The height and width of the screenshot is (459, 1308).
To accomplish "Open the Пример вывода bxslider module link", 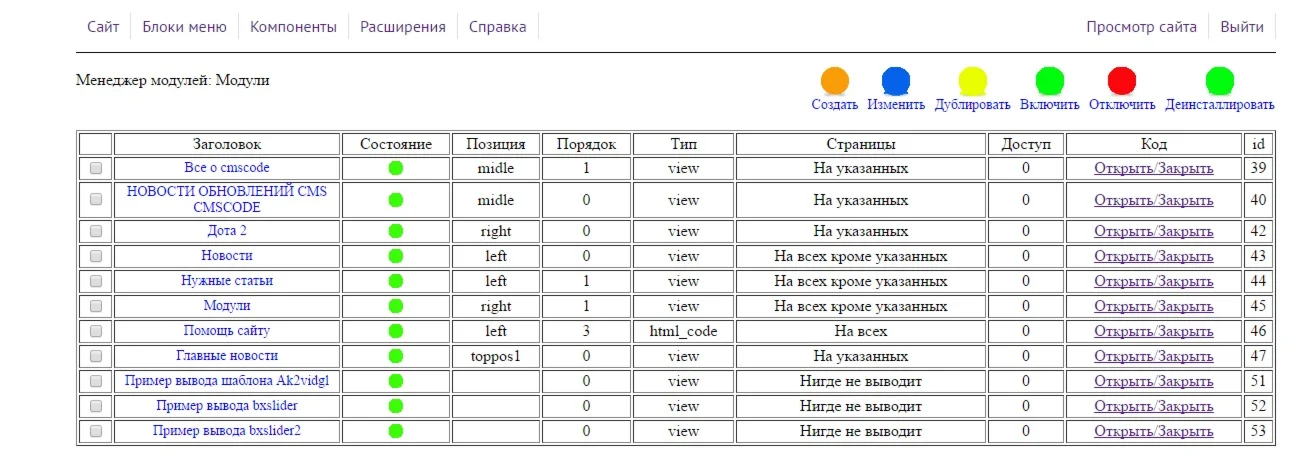I will click(x=227, y=406).
